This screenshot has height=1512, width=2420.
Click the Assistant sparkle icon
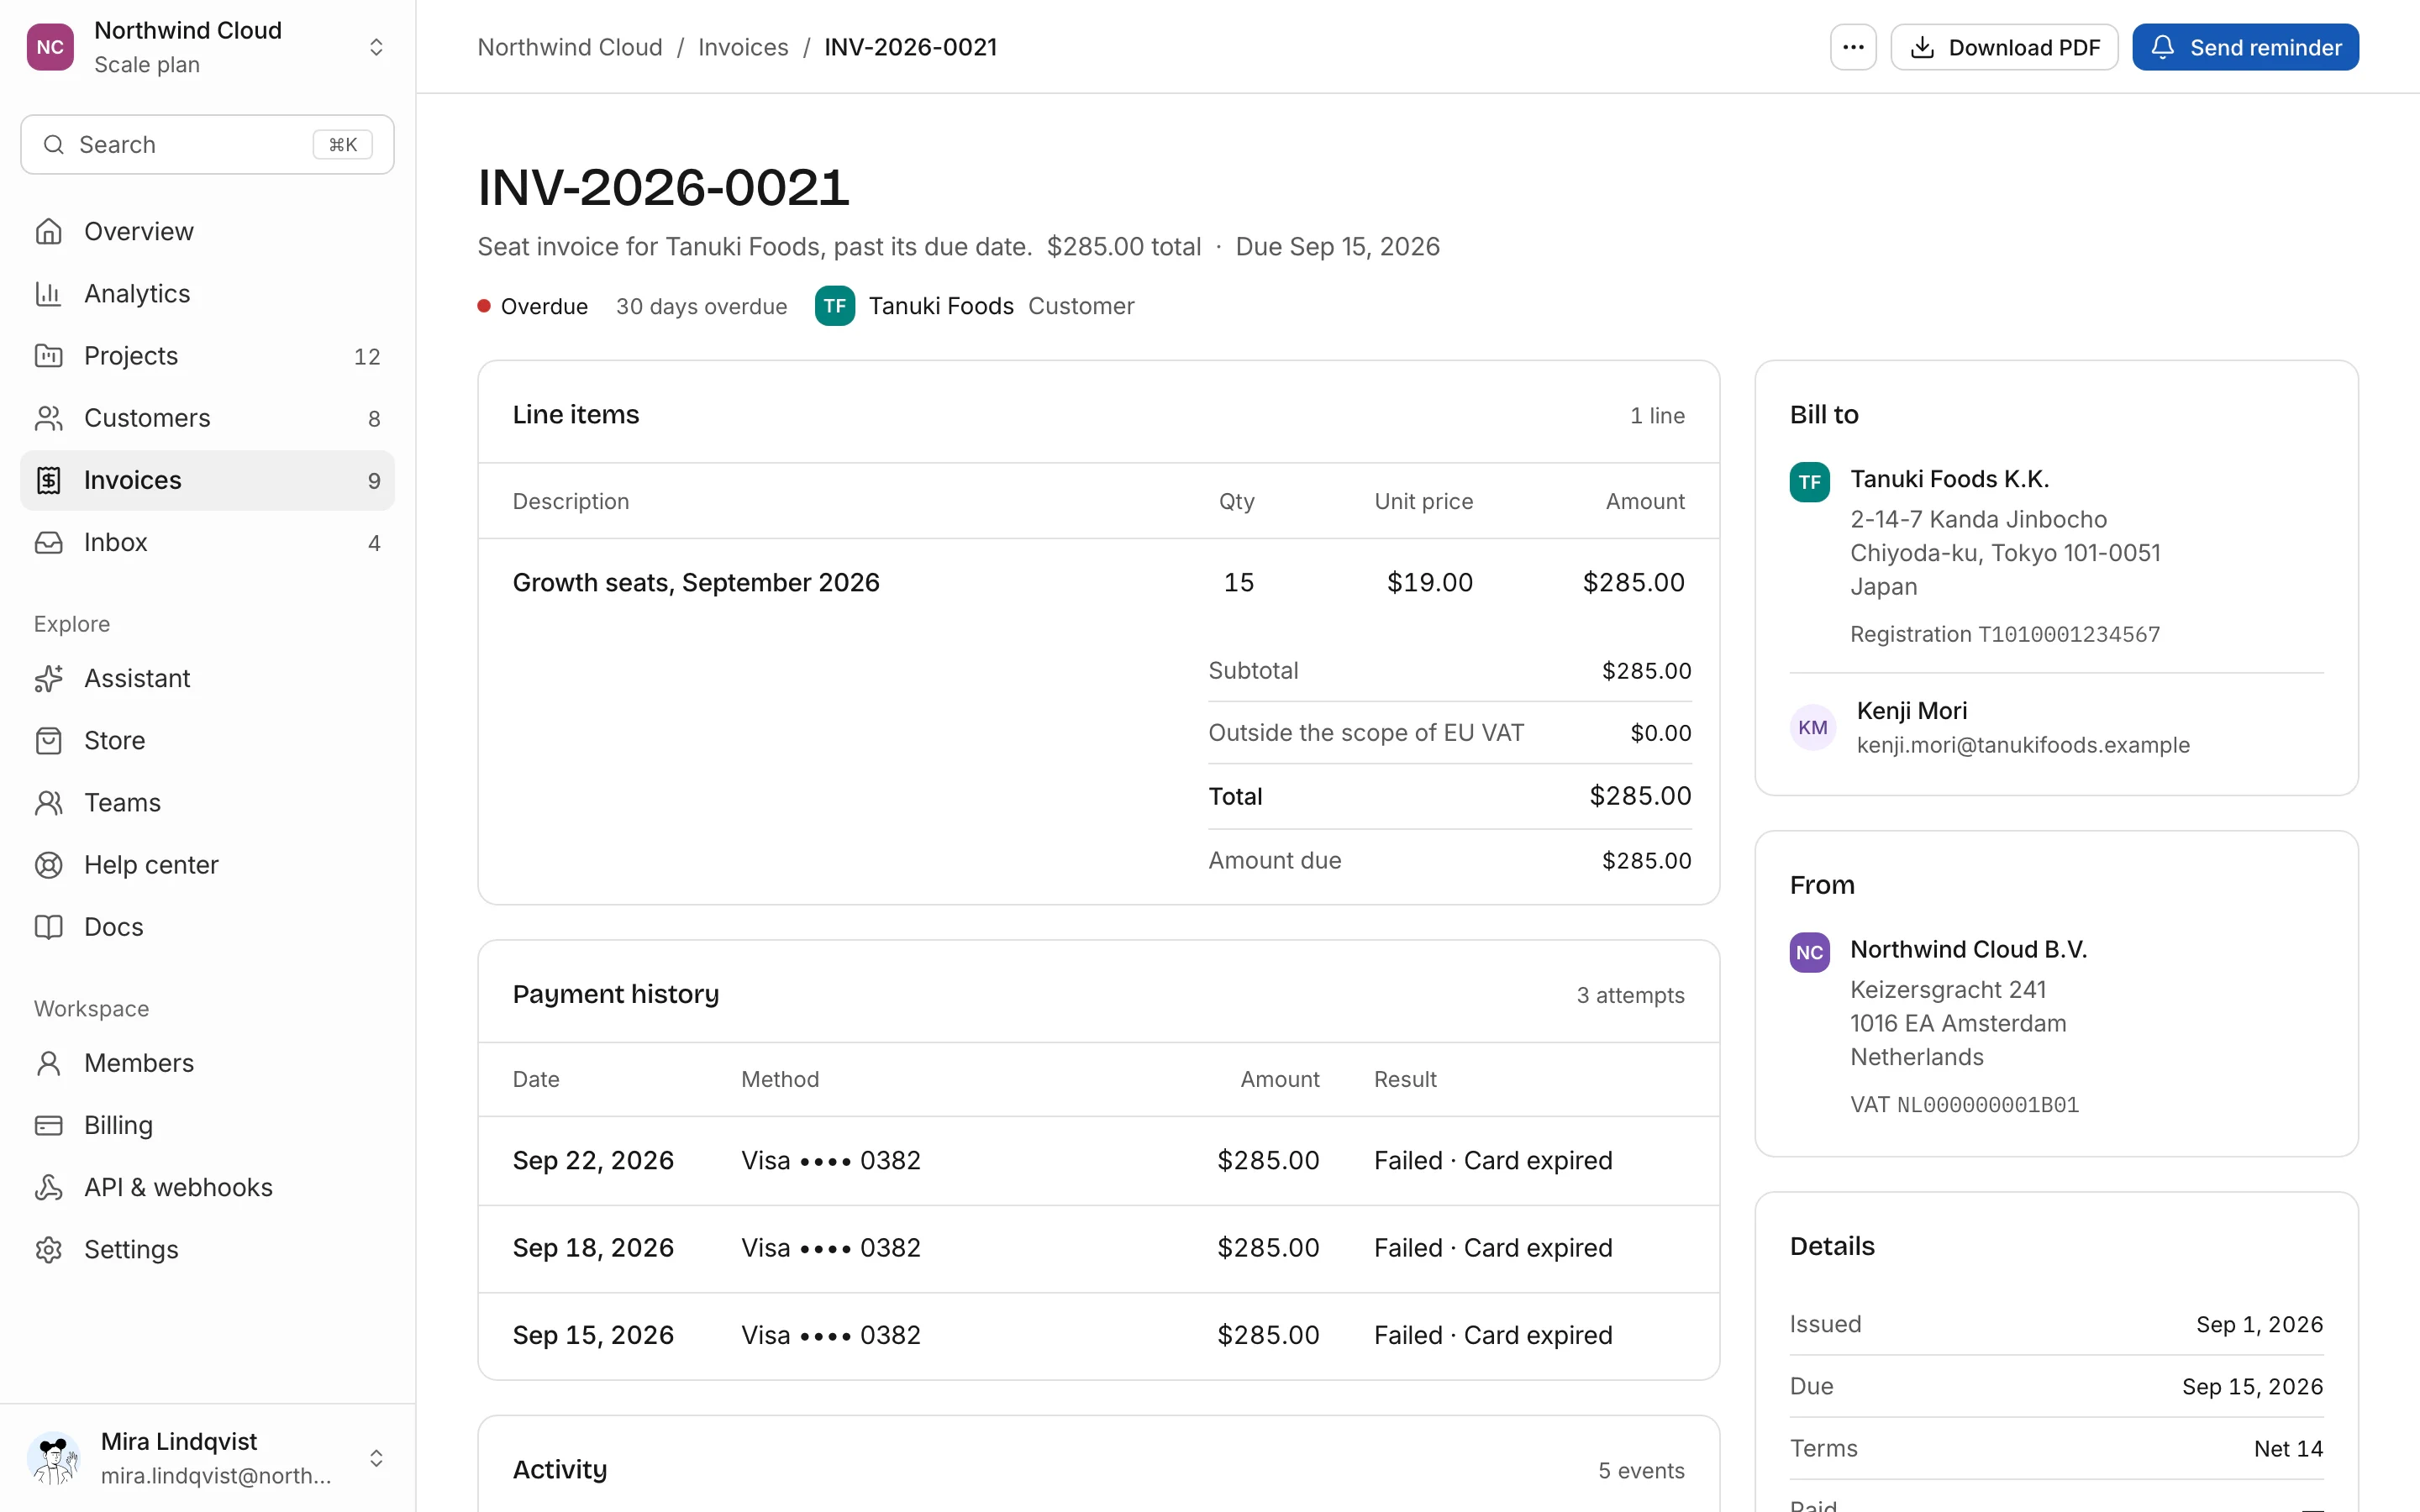pos(48,678)
